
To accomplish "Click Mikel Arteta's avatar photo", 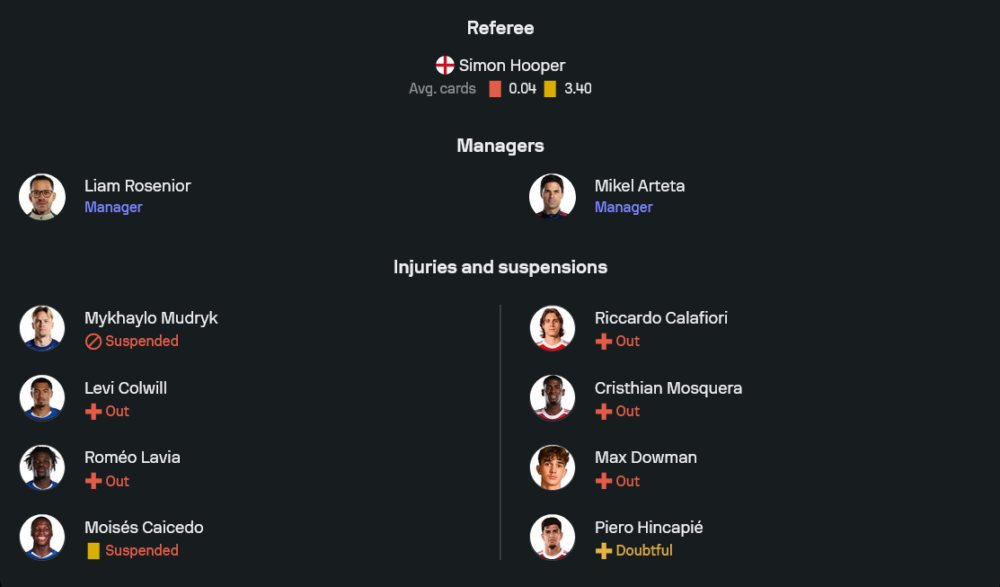I will (x=552, y=196).
